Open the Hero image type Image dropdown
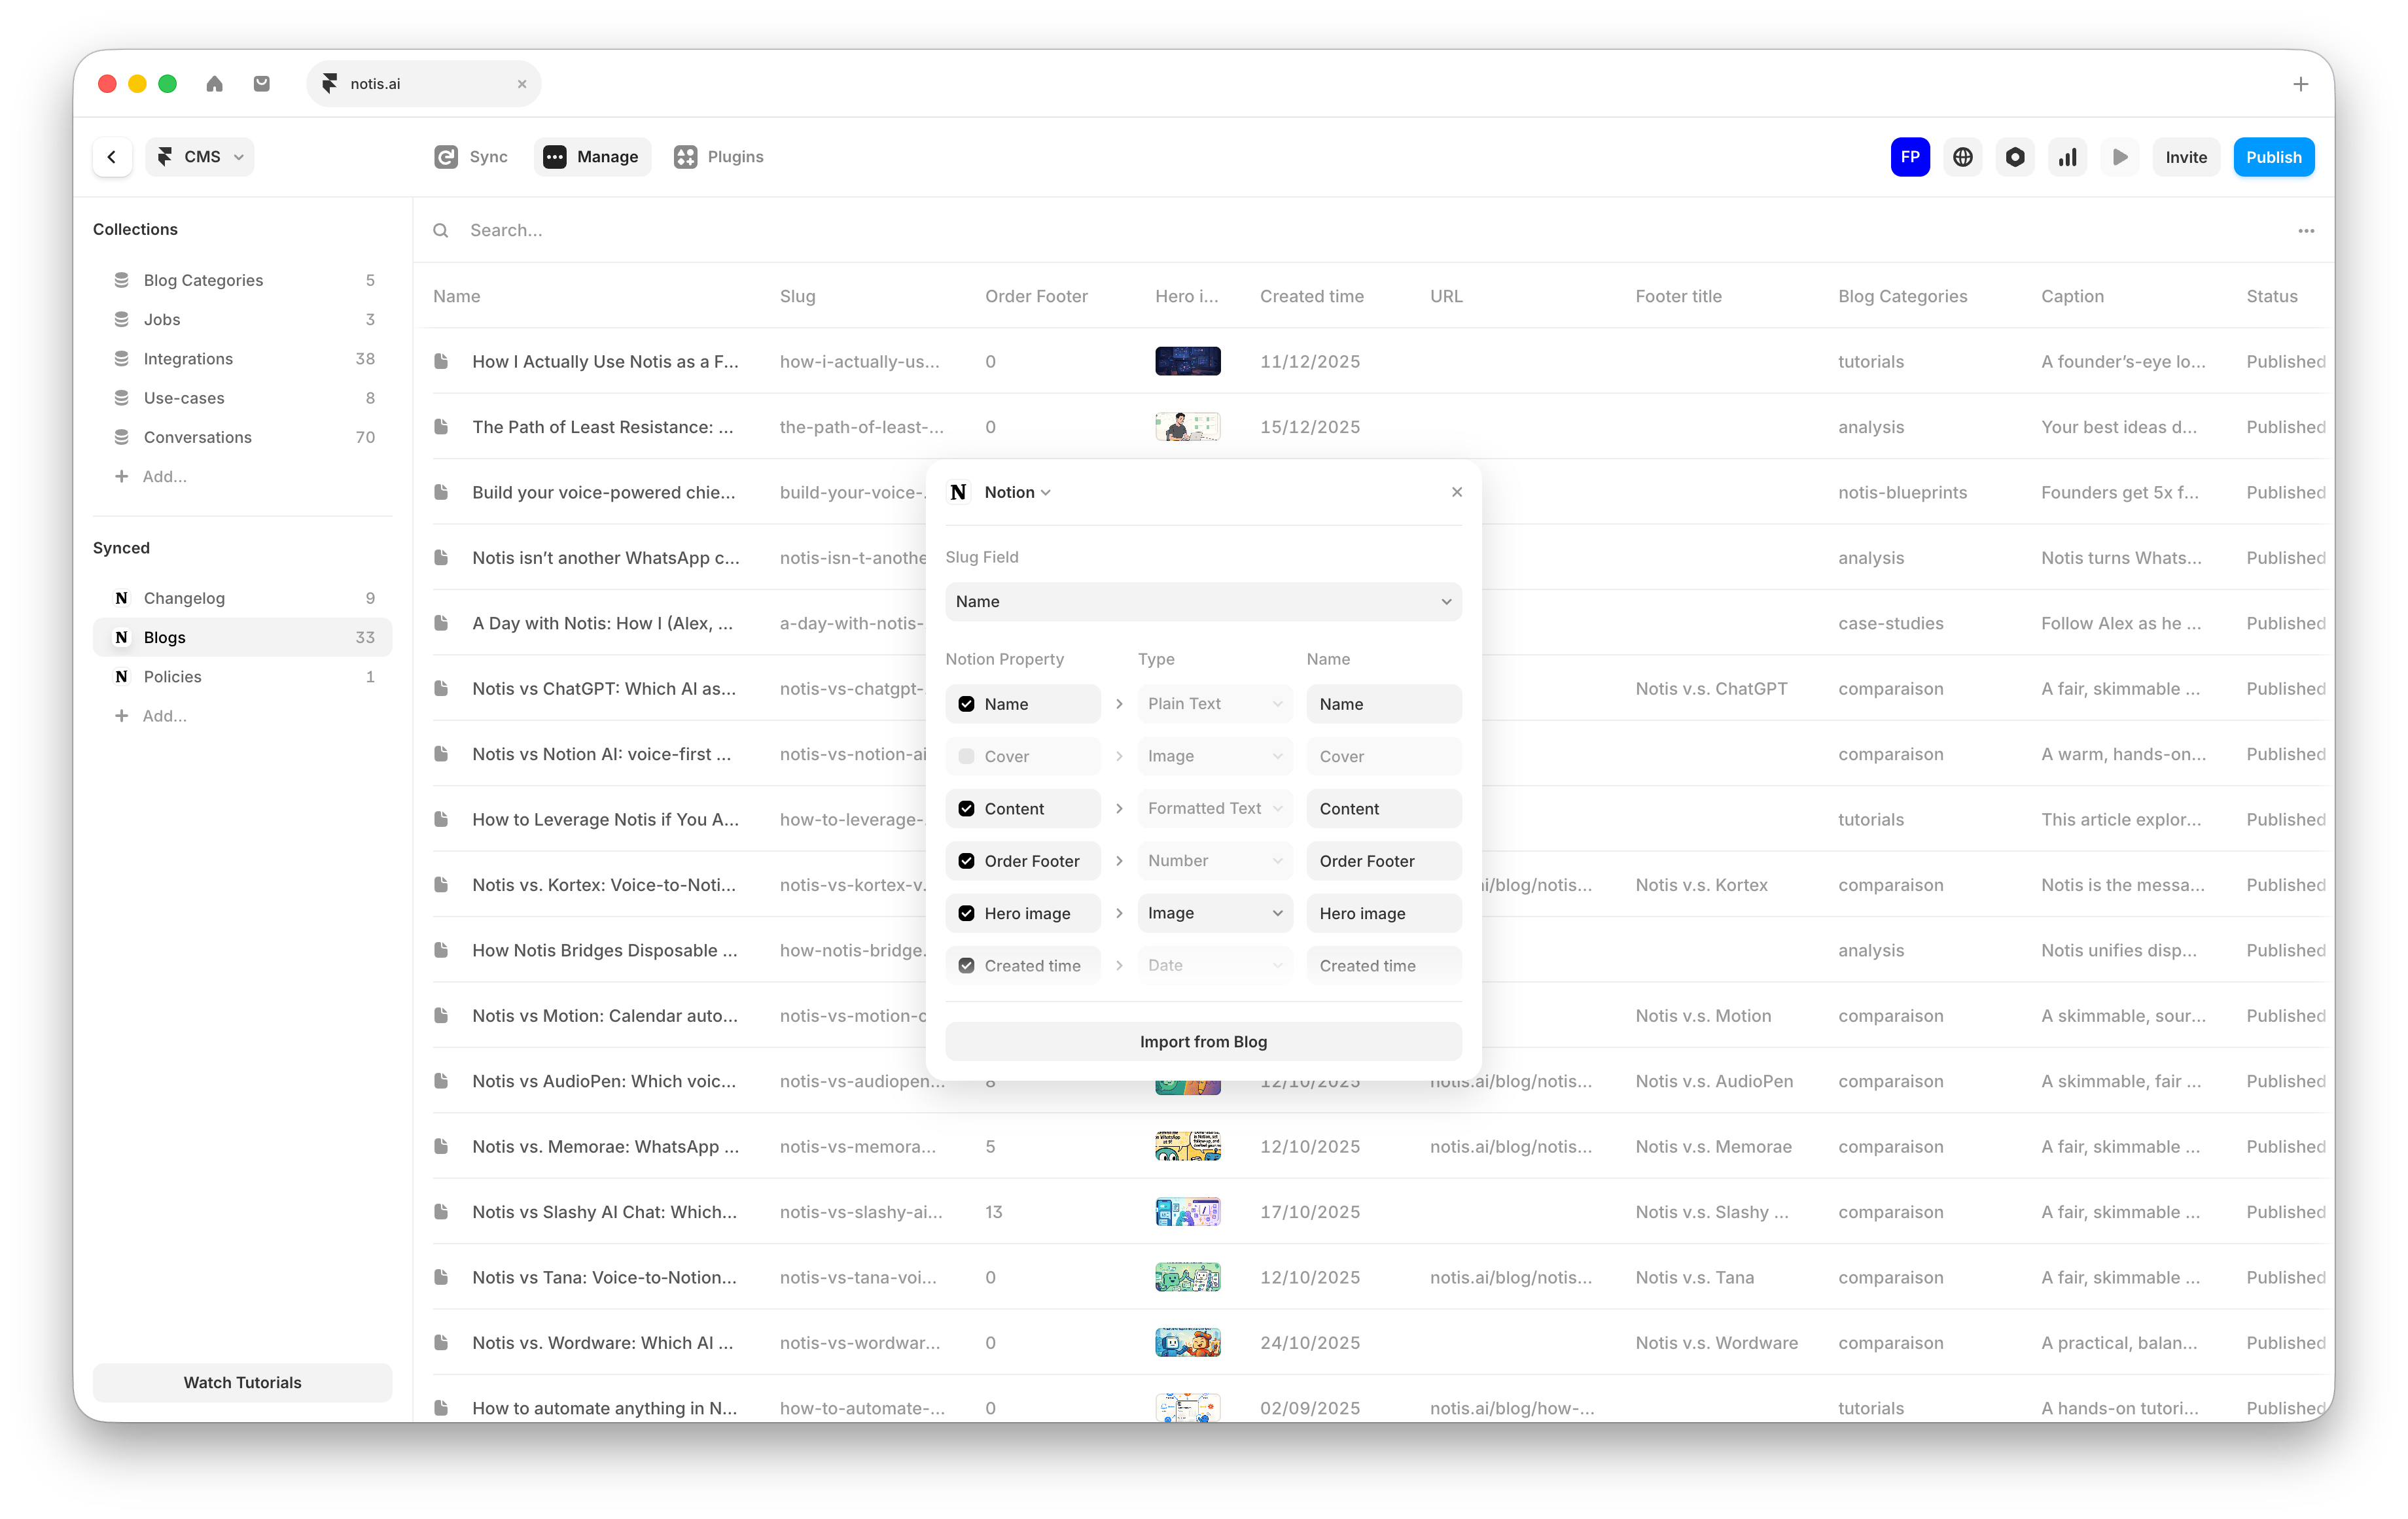Viewport: 2408px width, 1519px height. pos(1215,913)
